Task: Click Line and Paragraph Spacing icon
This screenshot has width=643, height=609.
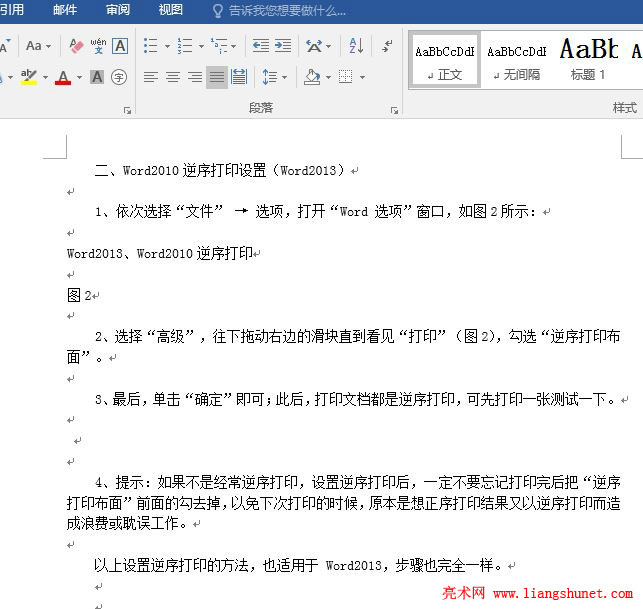Action: tap(269, 77)
